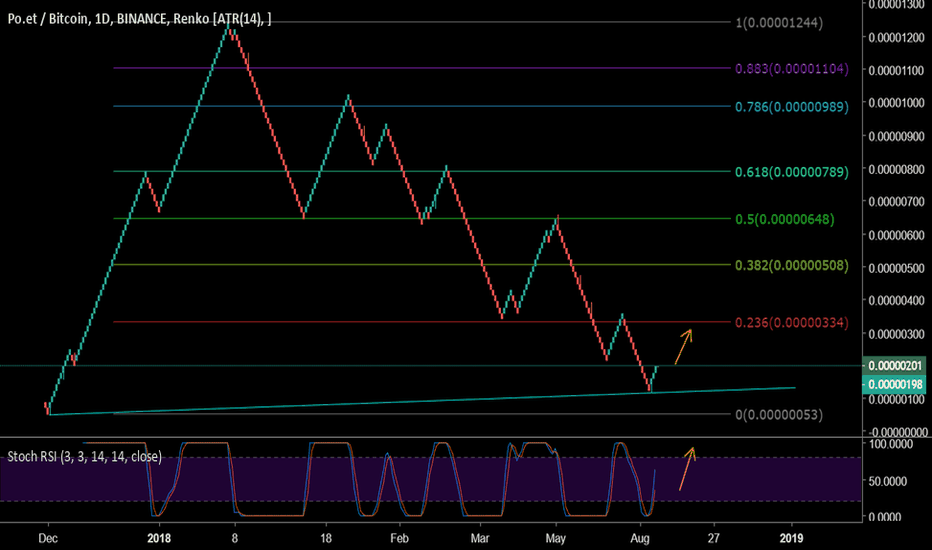Image resolution: width=932 pixels, height=550 pixels.
Task: Click the 0.786(0.00000989) Fibonacci label
Action: [x=792, y=106]
